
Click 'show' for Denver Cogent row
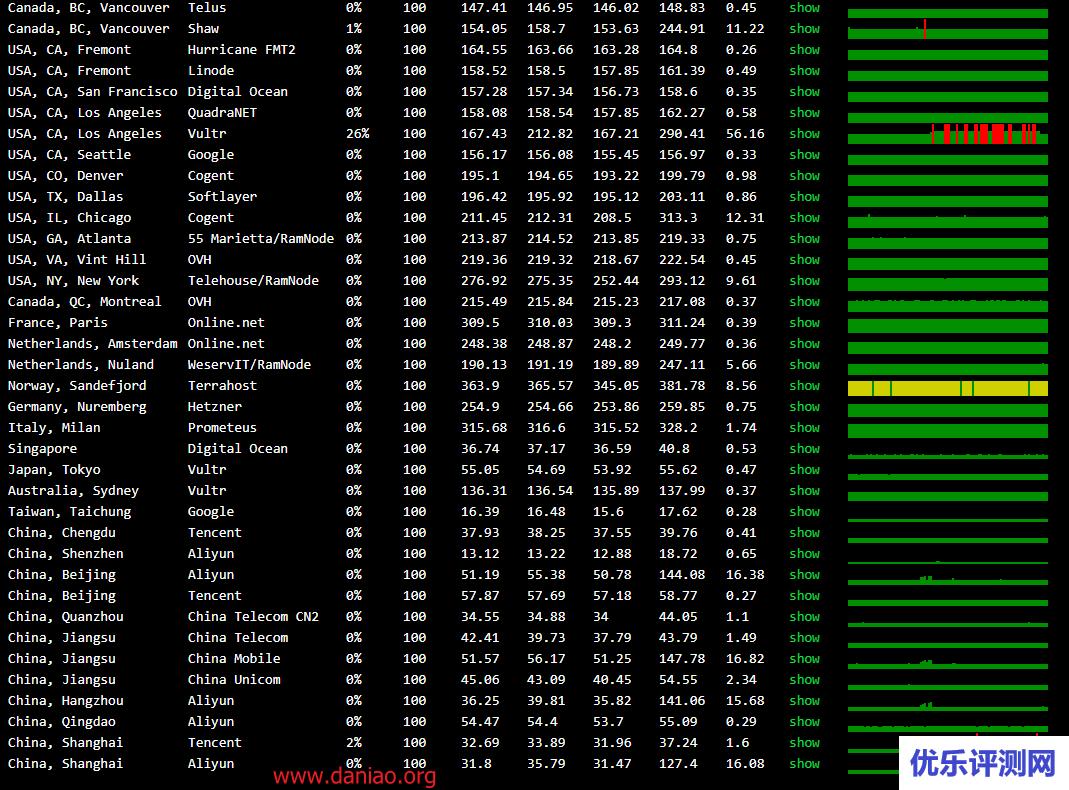pyautogui.click(x=804, y=176)
